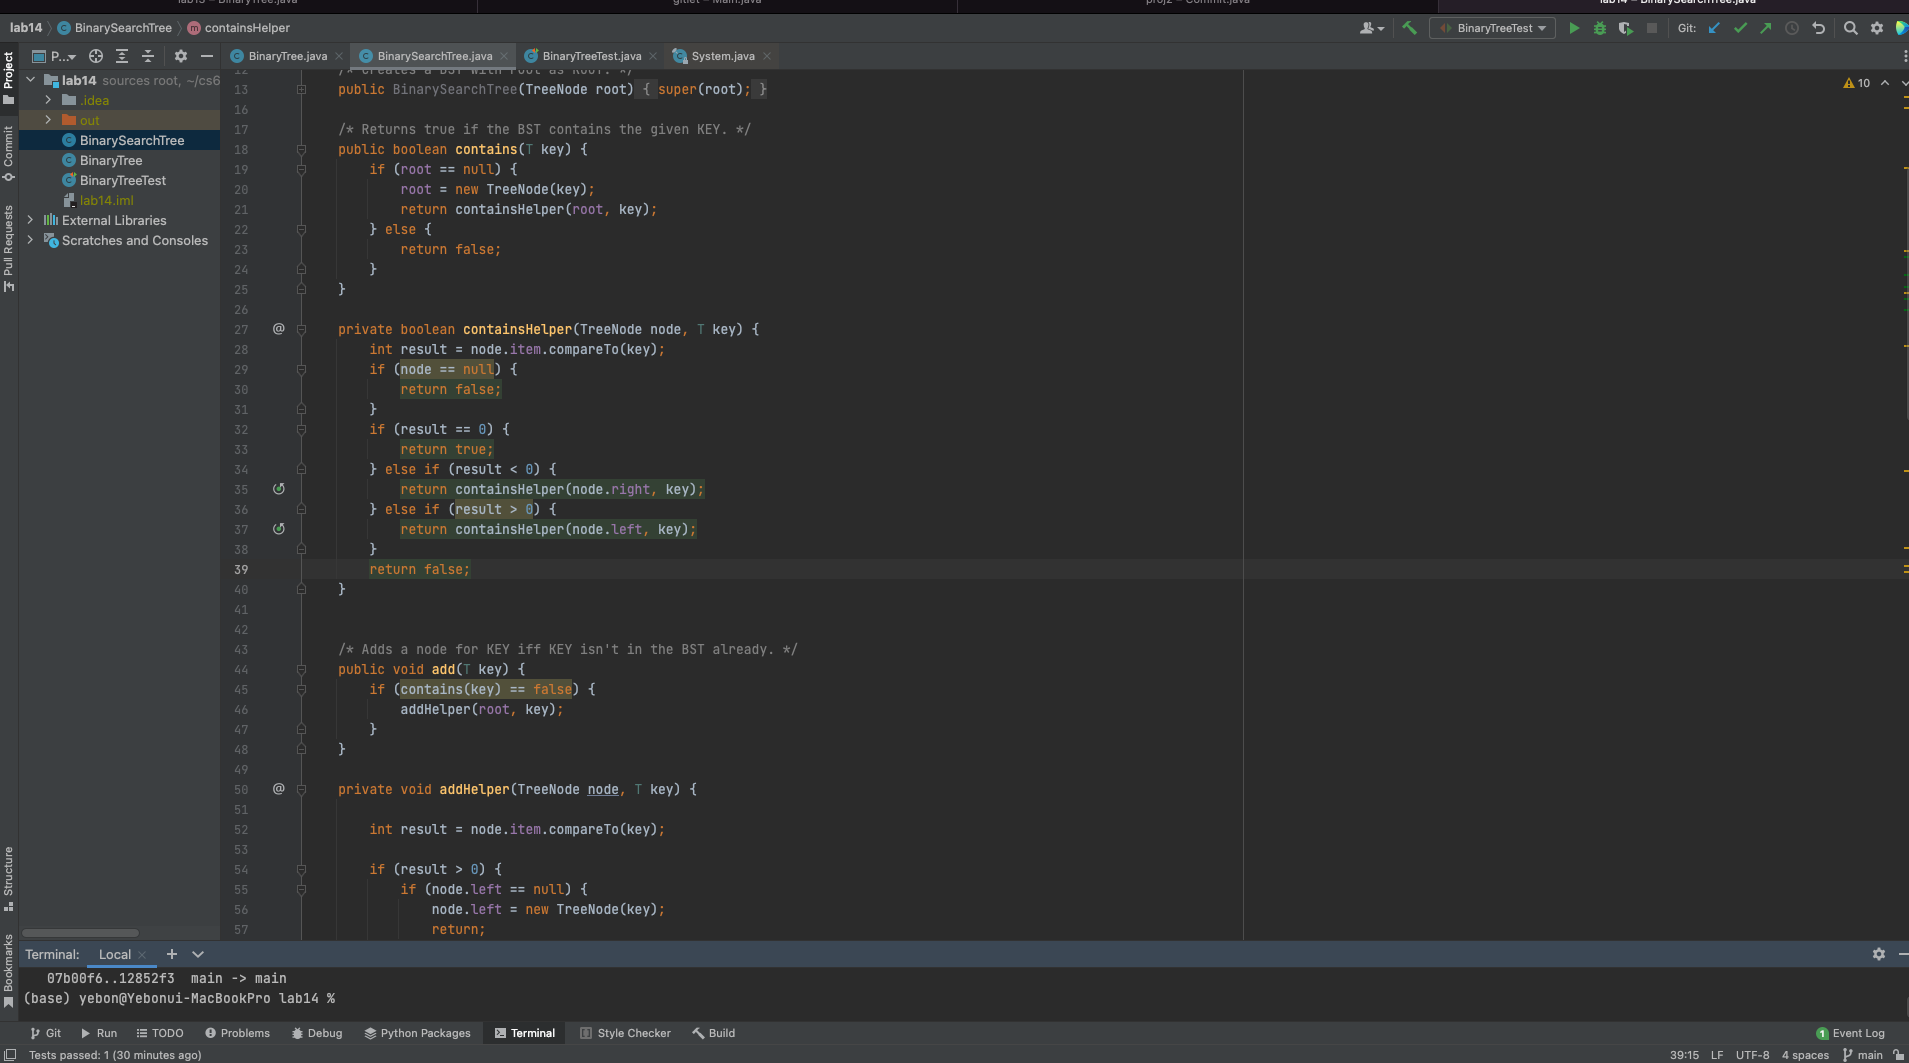Open Search Everywhere magnifying glass
Screen dimensions: 1909x1063
click(1850, 28)
